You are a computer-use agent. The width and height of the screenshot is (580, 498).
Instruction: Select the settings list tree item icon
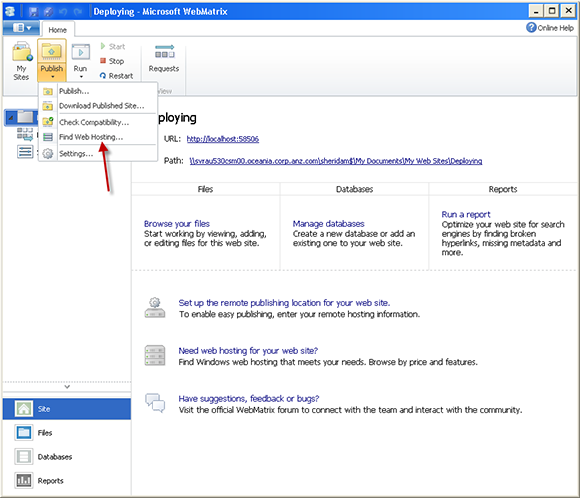click(25, 152)
